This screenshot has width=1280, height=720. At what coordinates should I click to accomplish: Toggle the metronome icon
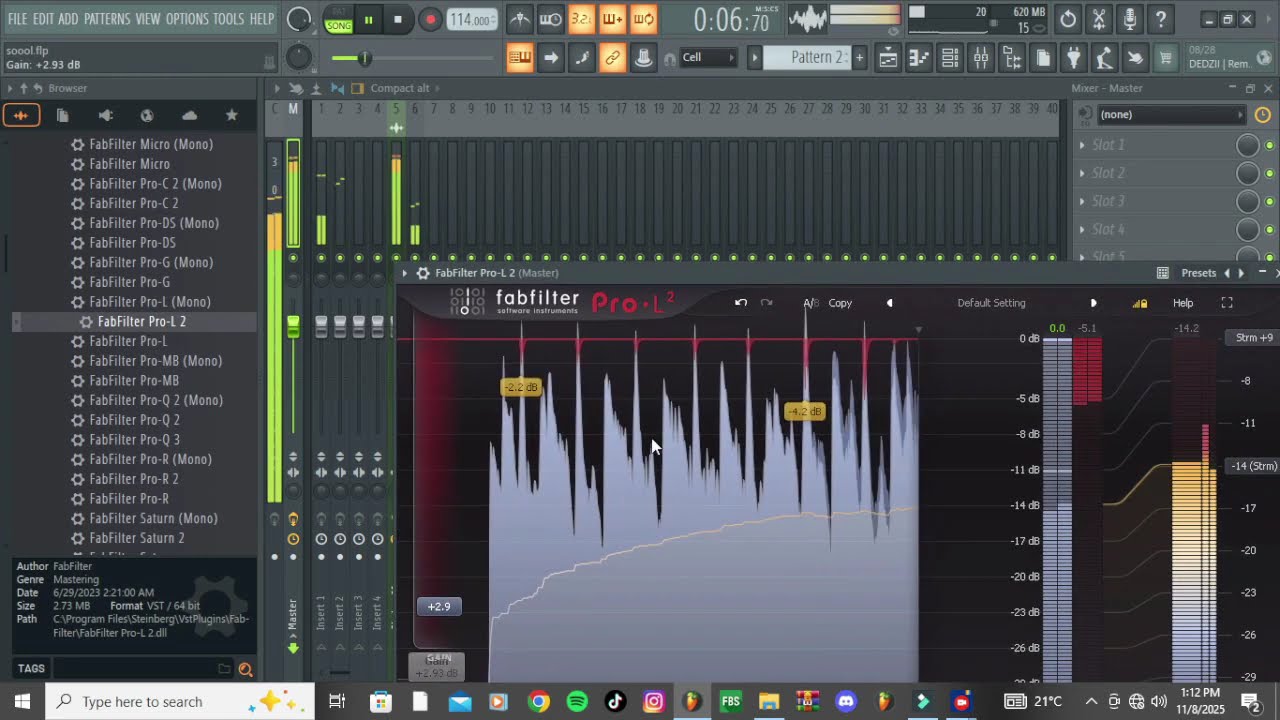click(x=520, y=19)
